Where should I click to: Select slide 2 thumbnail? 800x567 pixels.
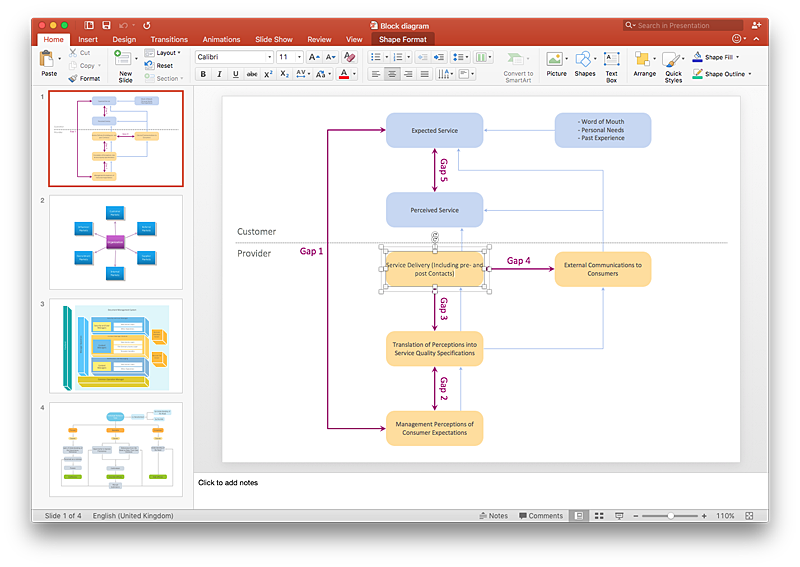tap(116, 242)
